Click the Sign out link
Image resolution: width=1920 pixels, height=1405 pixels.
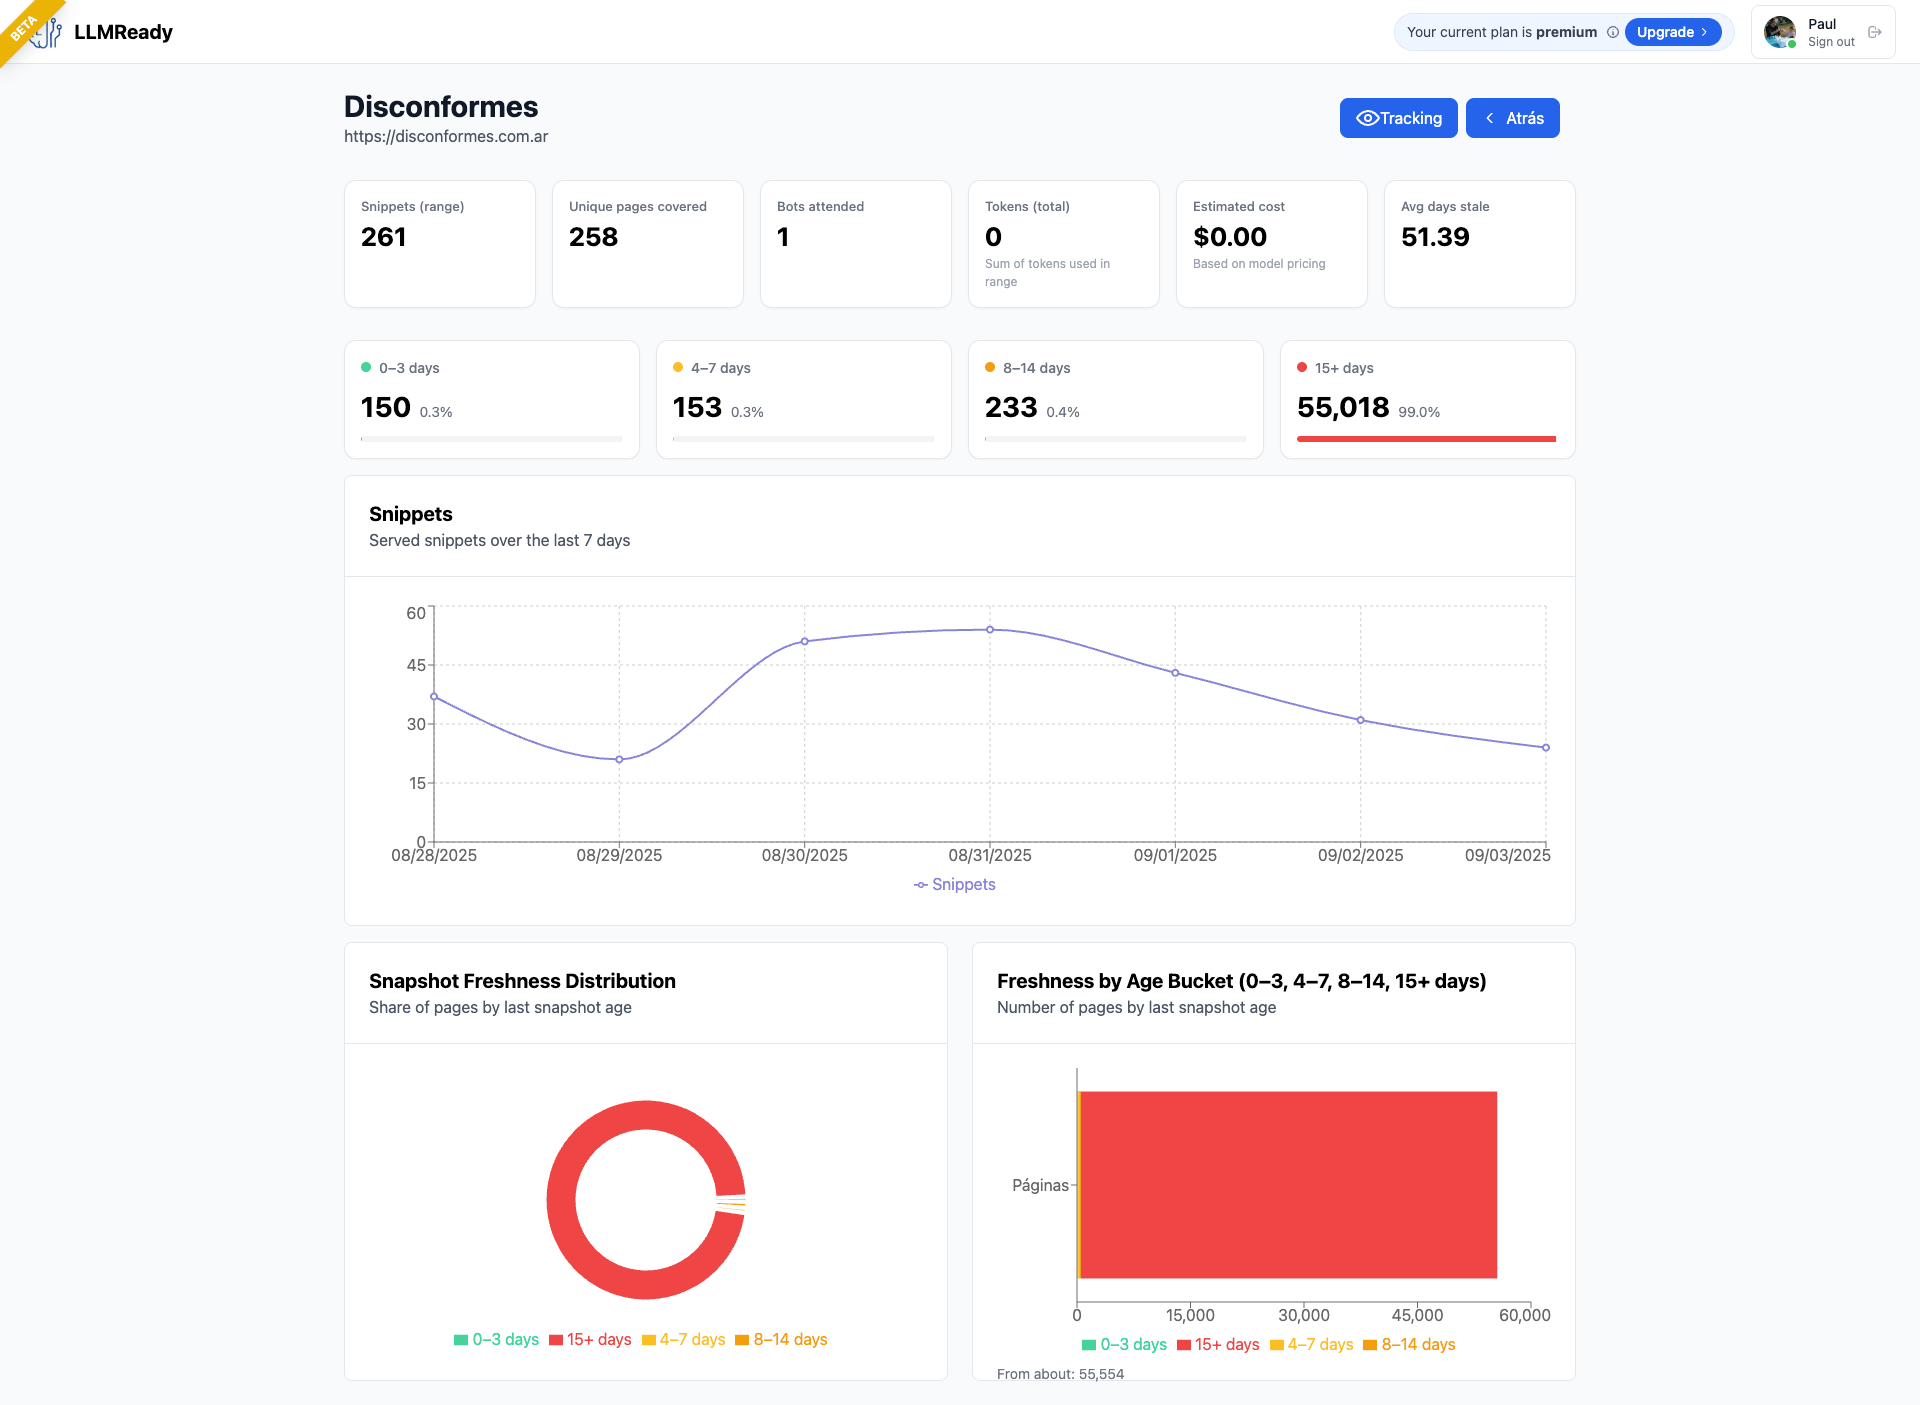(x=1831, y=42)
